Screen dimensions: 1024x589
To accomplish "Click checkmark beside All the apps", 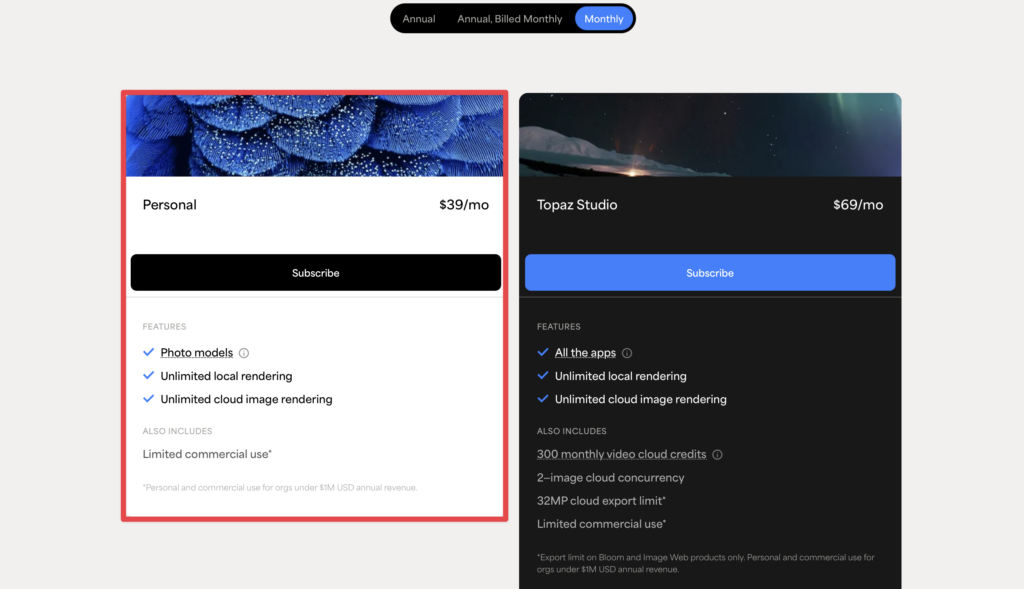I will [x=543, y=353].
